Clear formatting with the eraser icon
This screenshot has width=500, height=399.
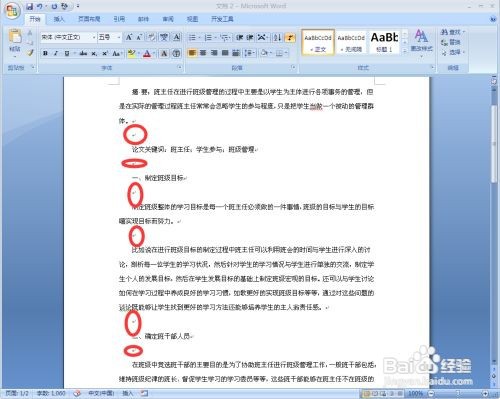152,37
